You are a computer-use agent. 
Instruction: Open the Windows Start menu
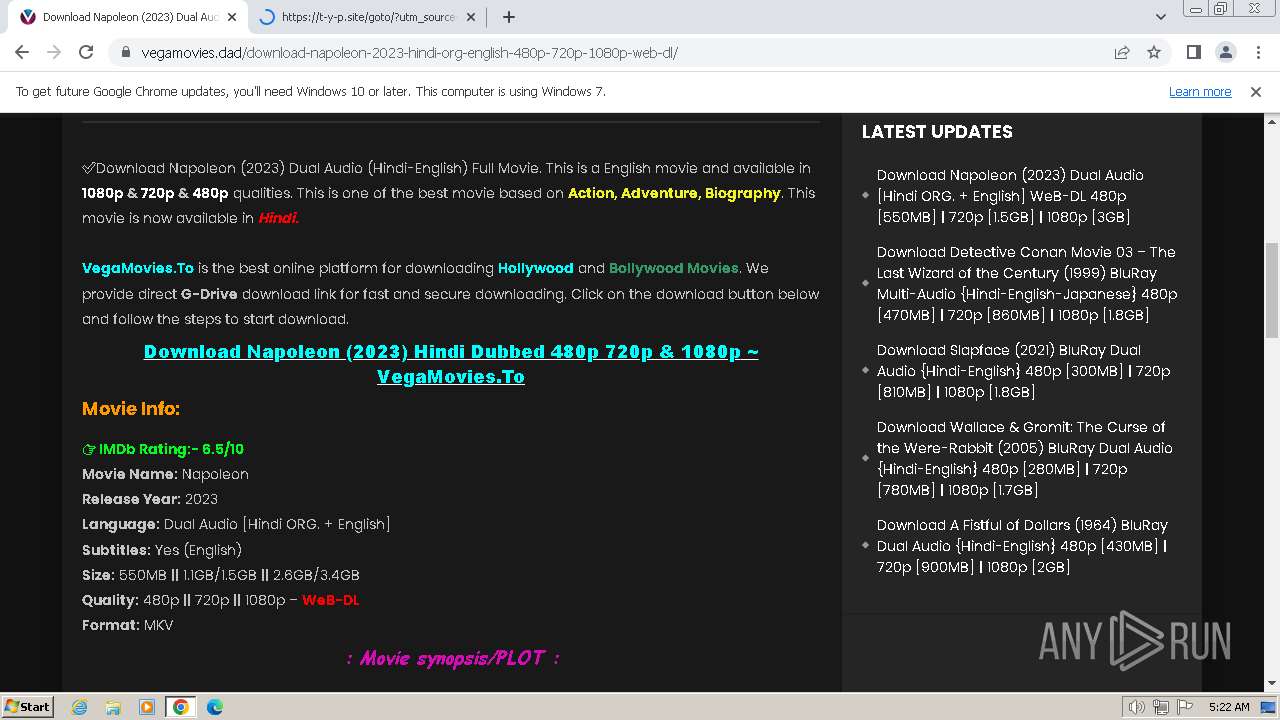[x=27, y=706]
